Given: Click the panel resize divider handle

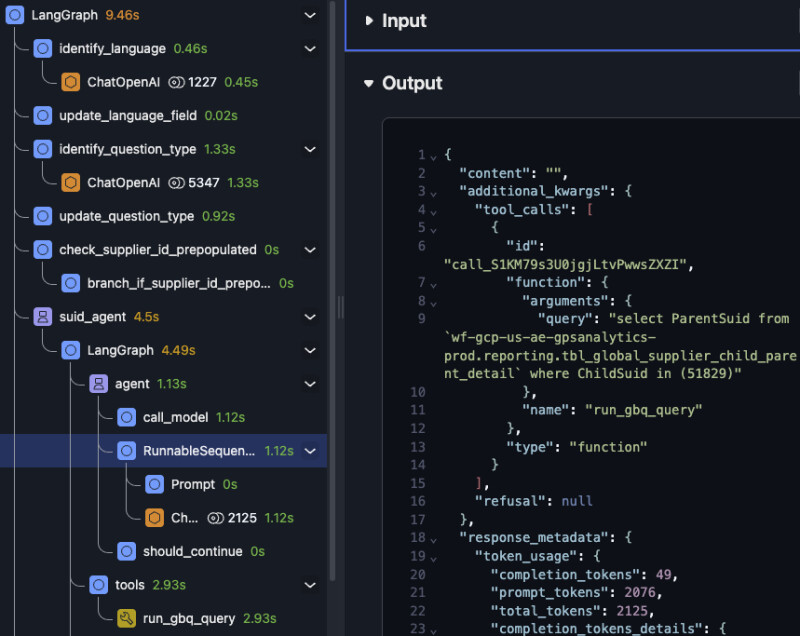Looking at the screenshot, I should [340, 307].
